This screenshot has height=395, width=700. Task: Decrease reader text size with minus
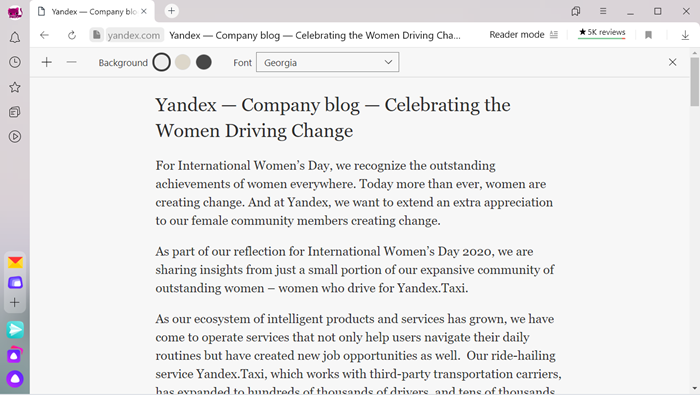pos(71,62)
